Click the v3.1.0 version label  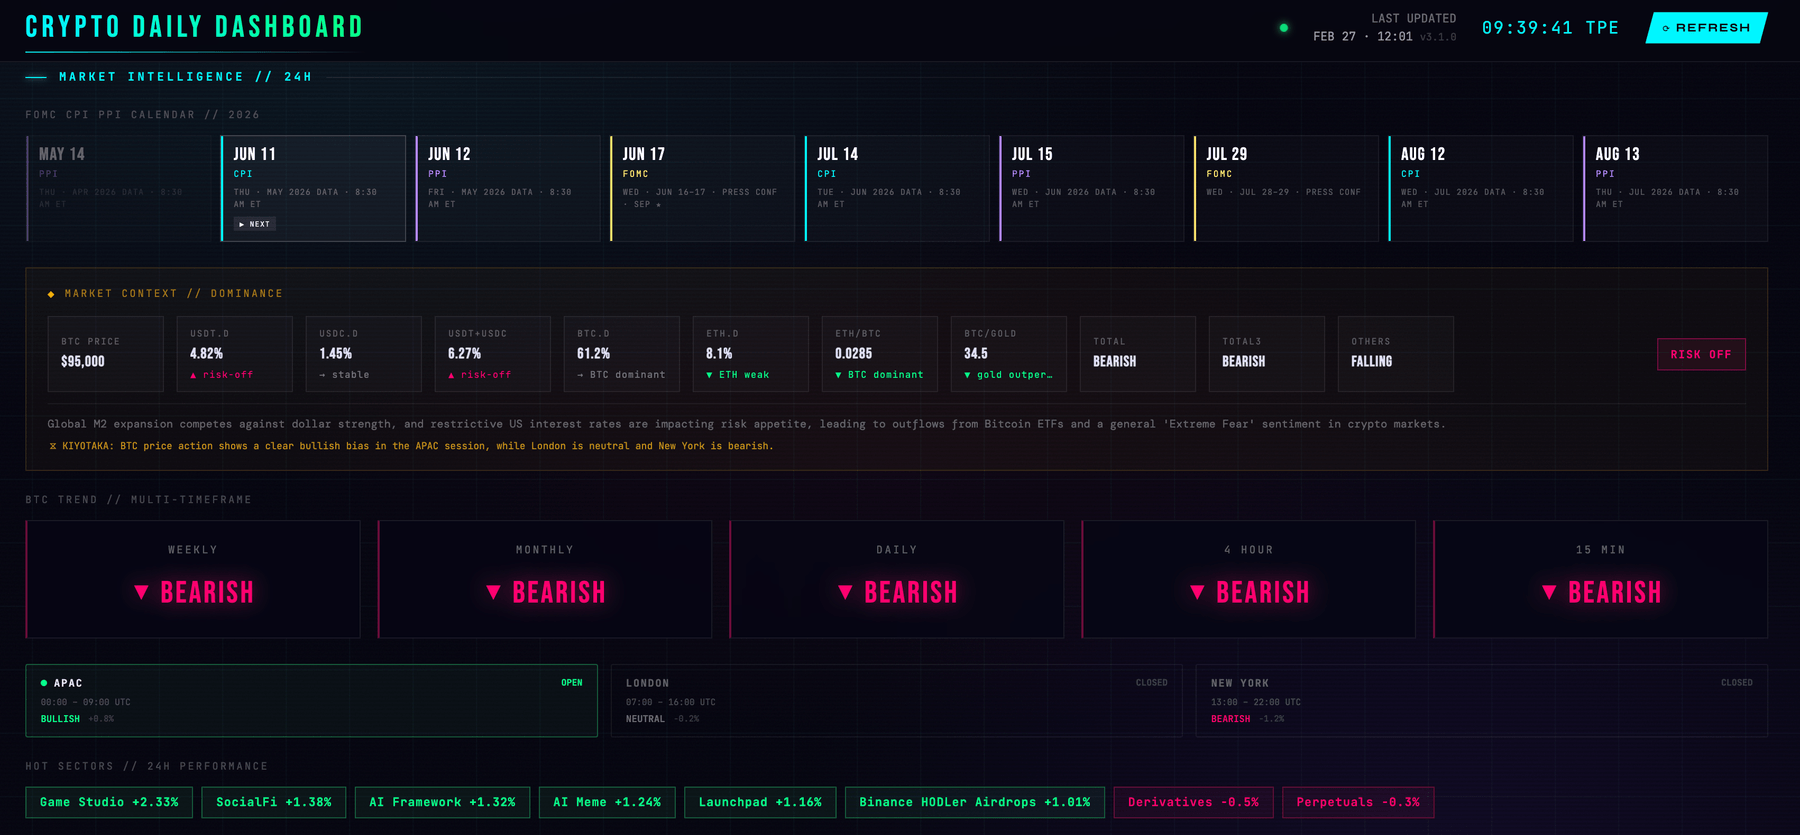[x=1438, y=37]
